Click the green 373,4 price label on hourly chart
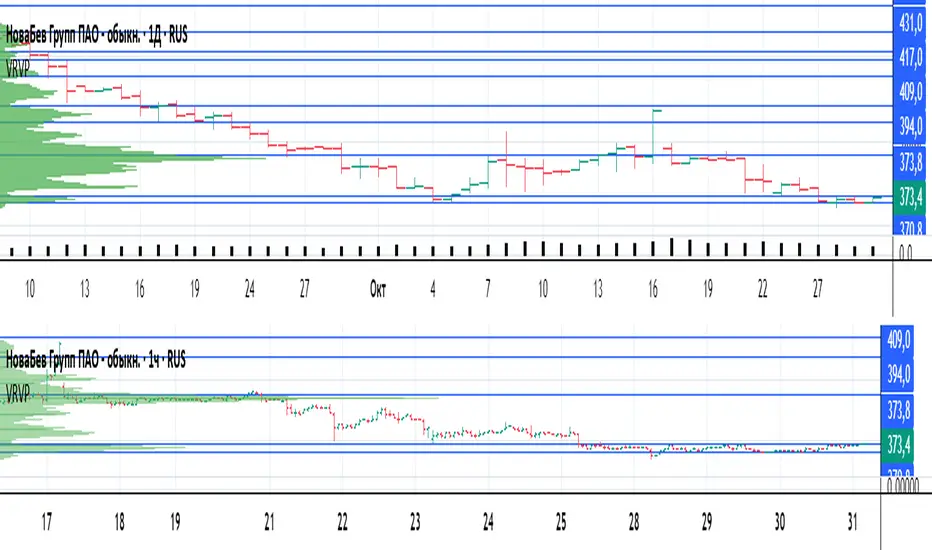 click(x=898, y=445)
